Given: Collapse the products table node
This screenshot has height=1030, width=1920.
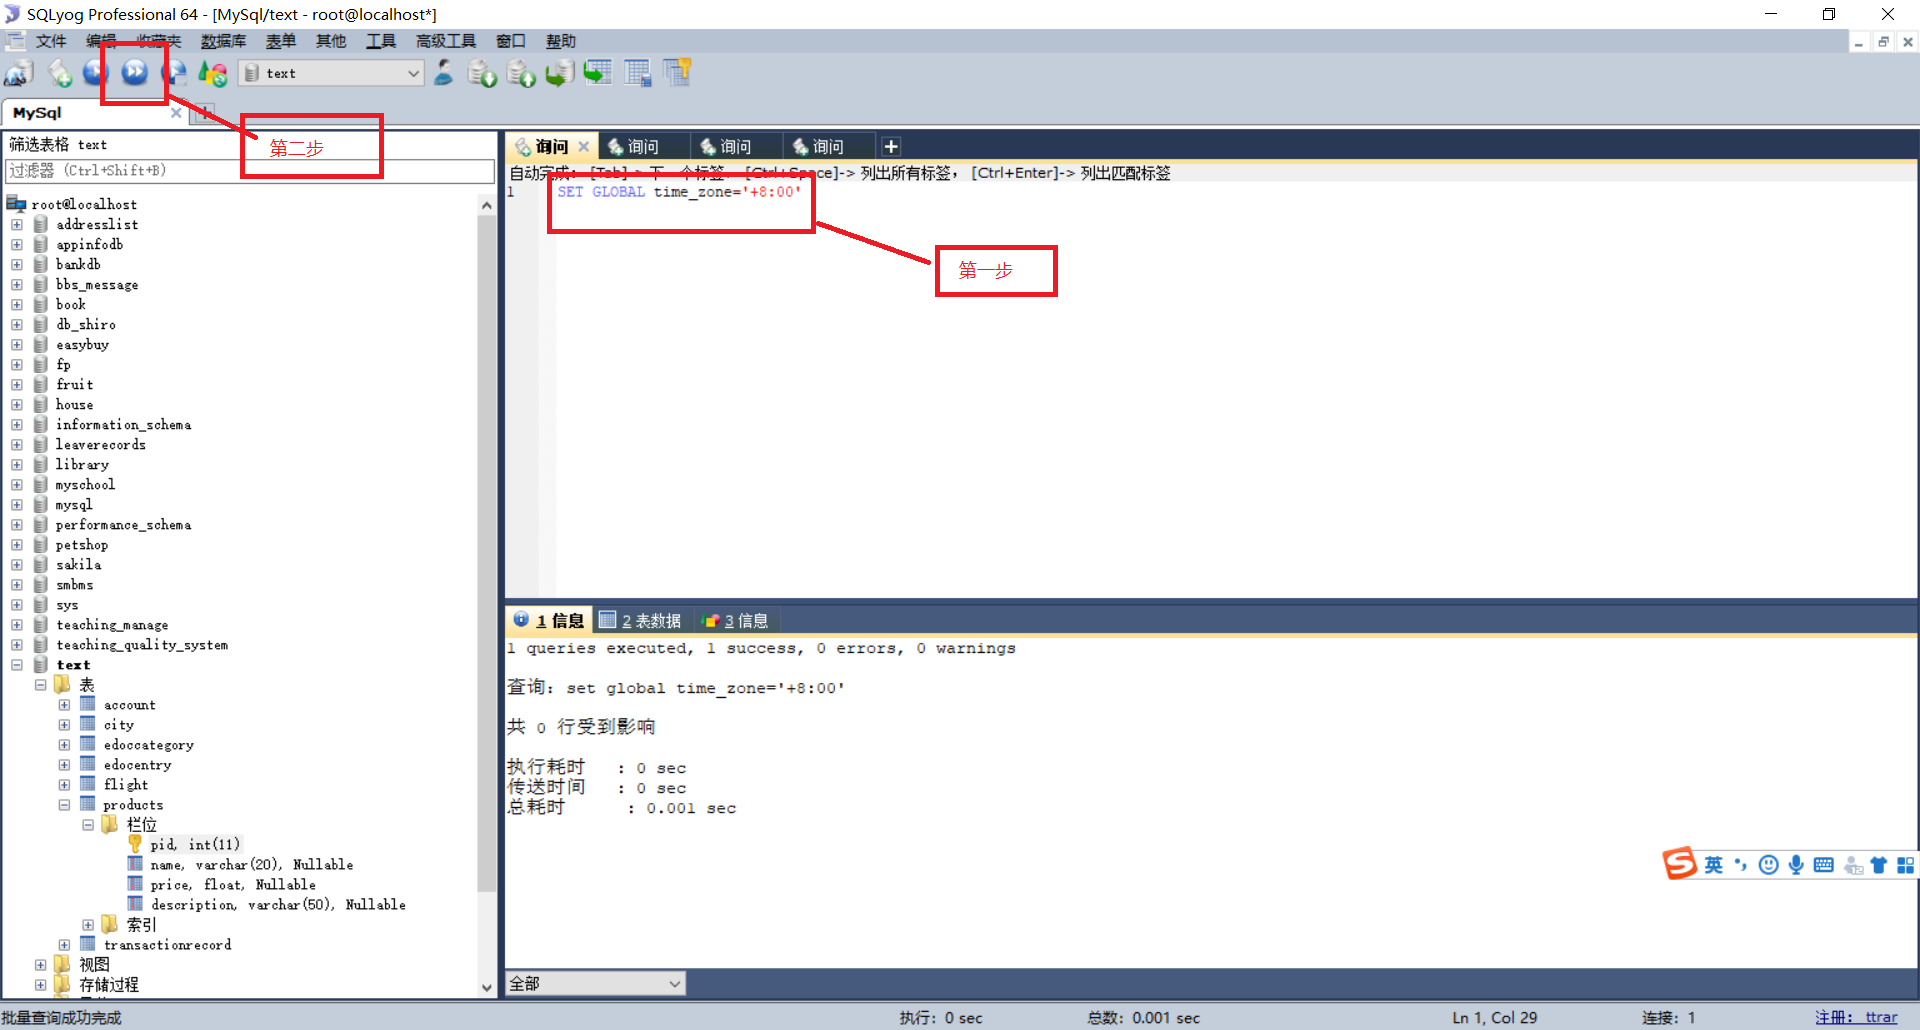Looking at the screenshot, I should pyautogui.click(x=64, y=805).
